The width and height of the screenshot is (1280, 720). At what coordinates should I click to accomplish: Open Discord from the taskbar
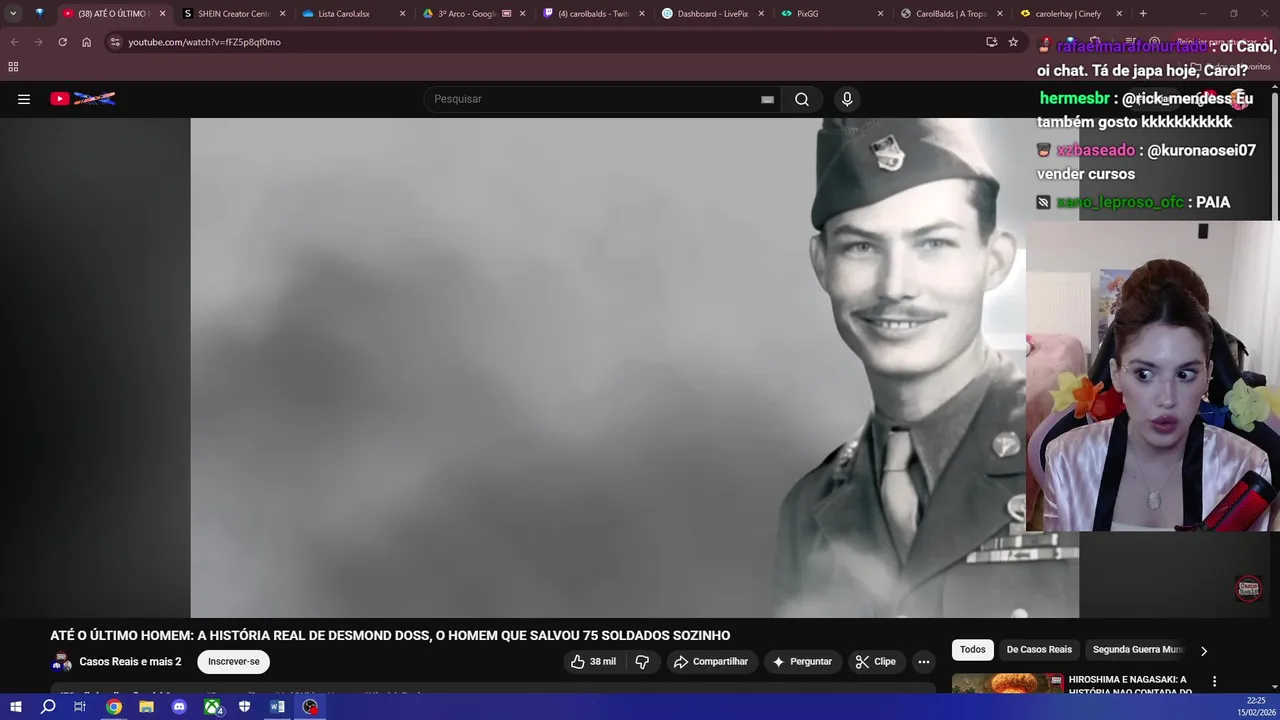pos(179,707)
